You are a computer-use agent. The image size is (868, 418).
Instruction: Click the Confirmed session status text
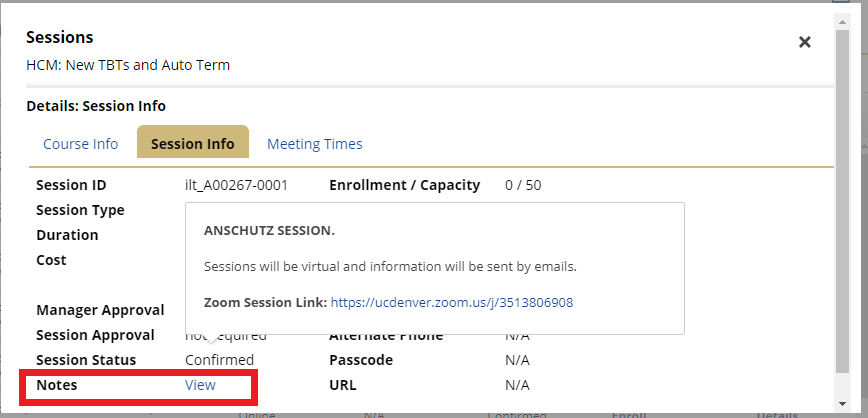pyautogui.click(x=219, y=360)
